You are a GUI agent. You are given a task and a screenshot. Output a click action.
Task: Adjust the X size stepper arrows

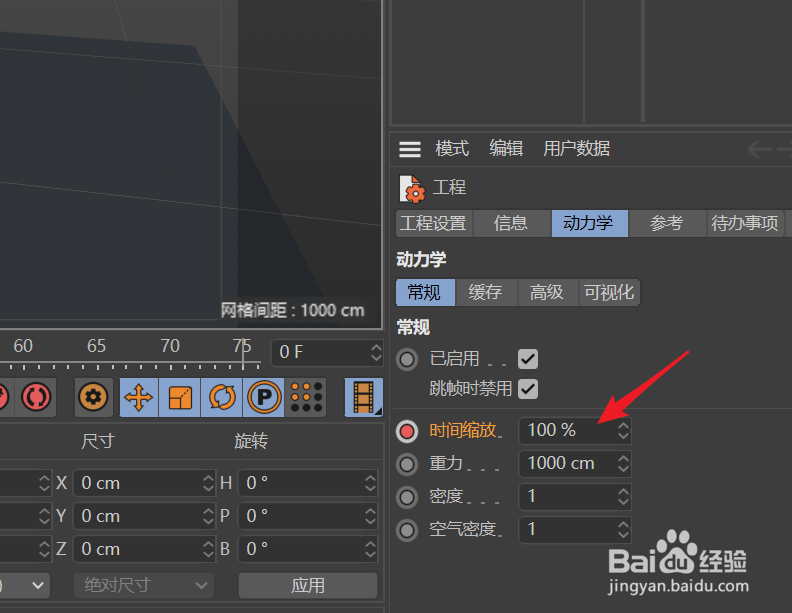pyautogui.click(x=208, y=483)
